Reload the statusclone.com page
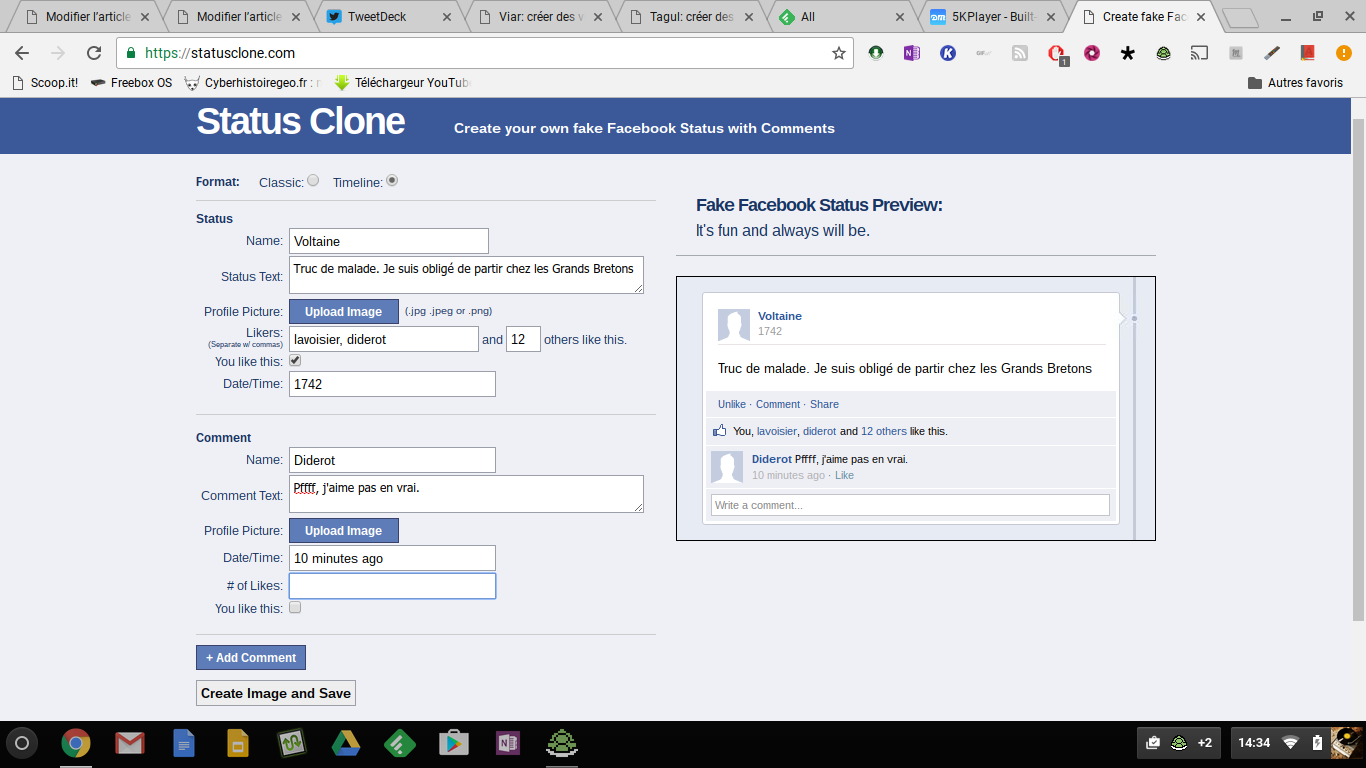This screenshot has width=1366, height=768. coord(94,53)
